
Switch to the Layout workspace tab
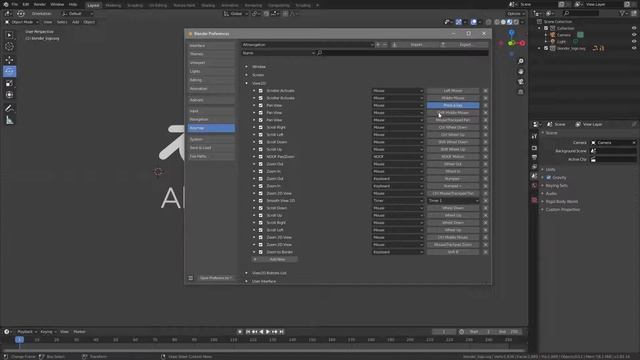93,5
